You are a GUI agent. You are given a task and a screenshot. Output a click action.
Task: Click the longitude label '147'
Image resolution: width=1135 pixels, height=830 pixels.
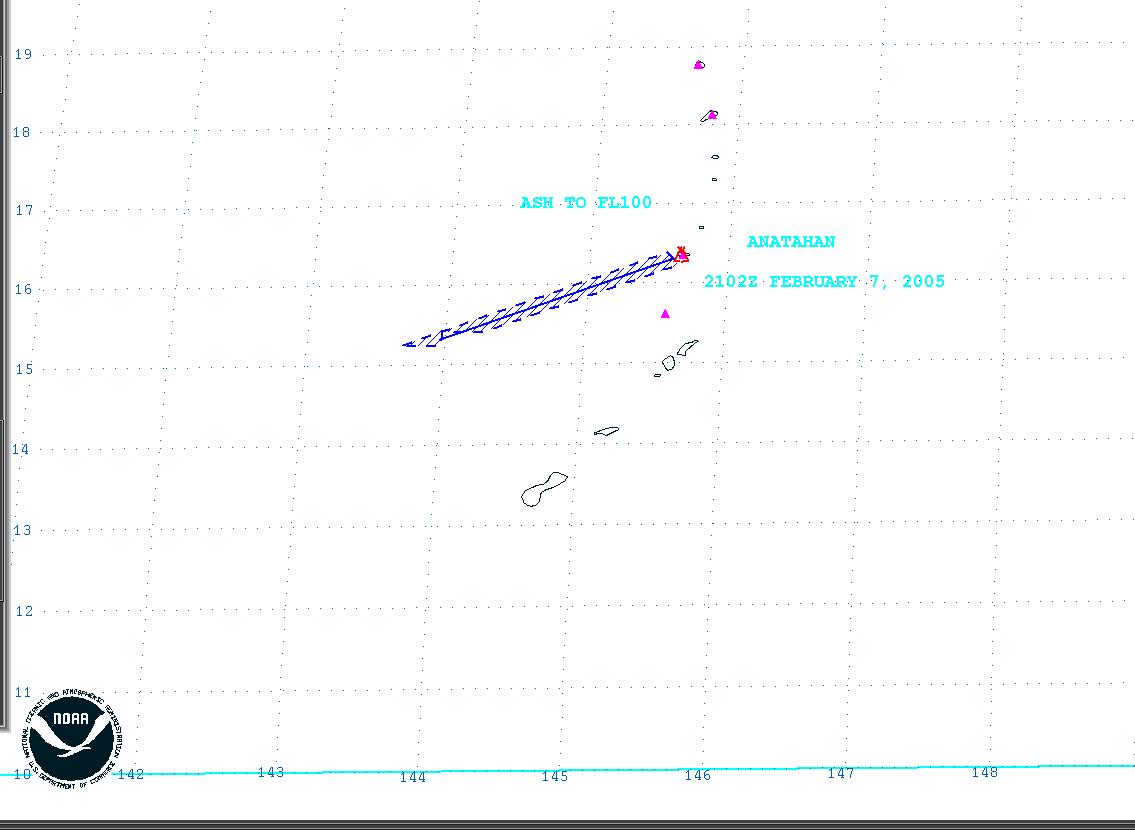[x=840, y=774]
